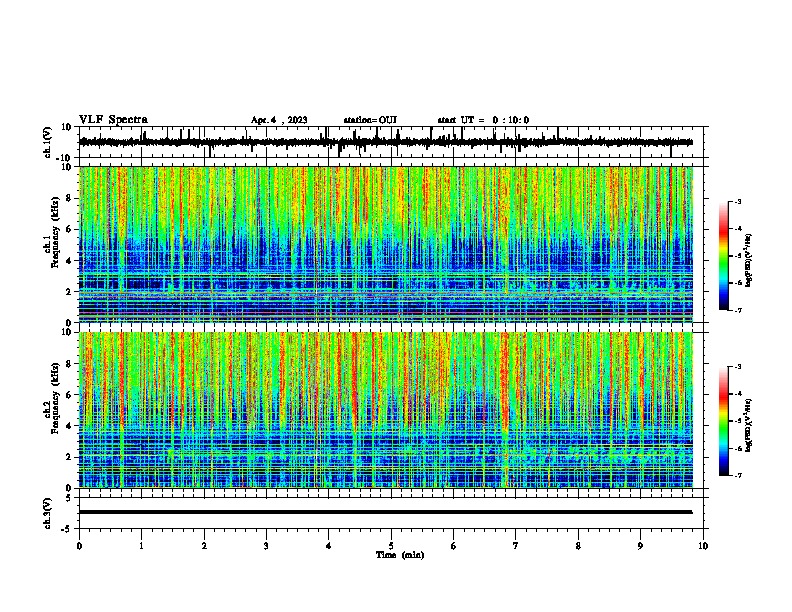This screenshot has width=792, height=612.
Task: Click the "log(PSD)(V²/Hz)" label beside ch.1 colorbar
Action: tap(749, 261)
